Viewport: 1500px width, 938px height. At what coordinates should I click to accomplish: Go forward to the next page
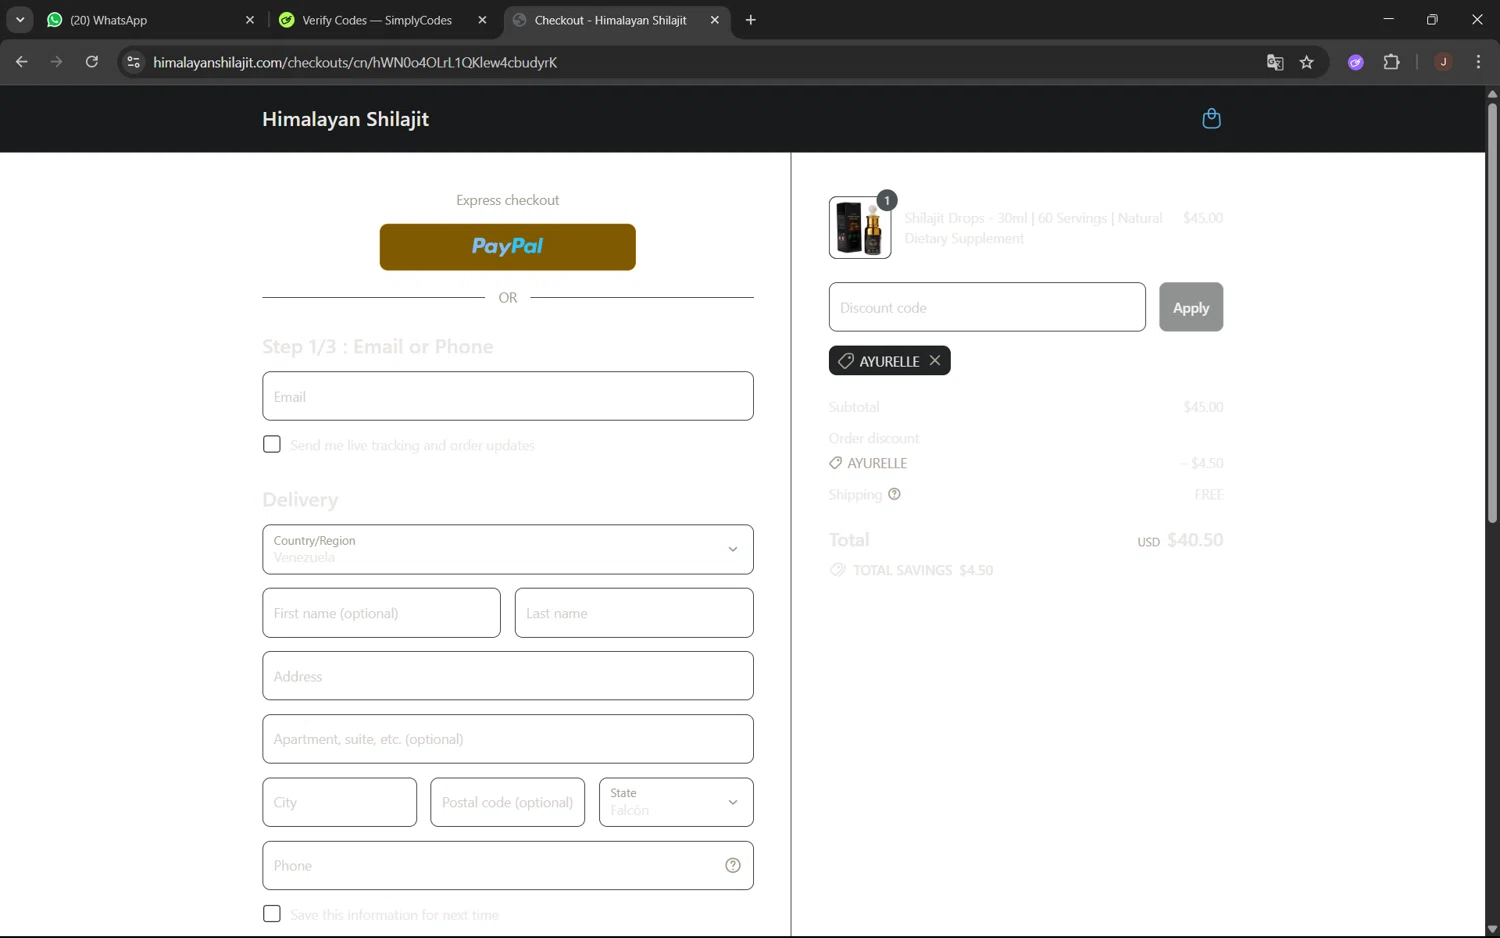pyautogui.click(x=57, y=62)
